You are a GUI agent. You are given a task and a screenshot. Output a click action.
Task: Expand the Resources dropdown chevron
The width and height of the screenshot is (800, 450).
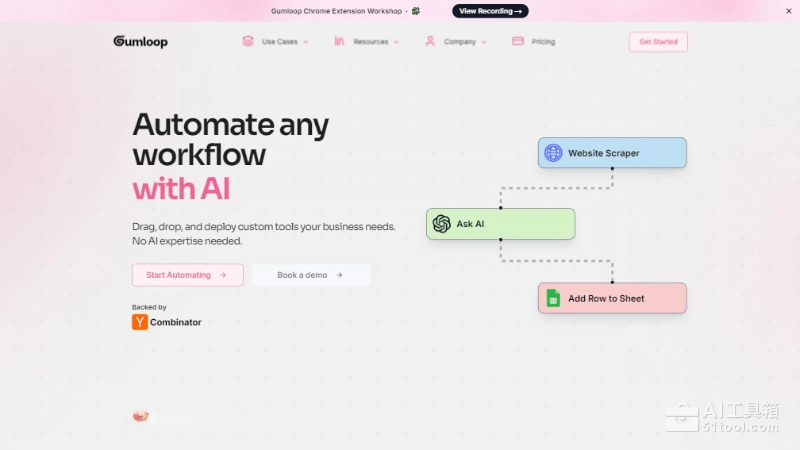pos(396,42)
